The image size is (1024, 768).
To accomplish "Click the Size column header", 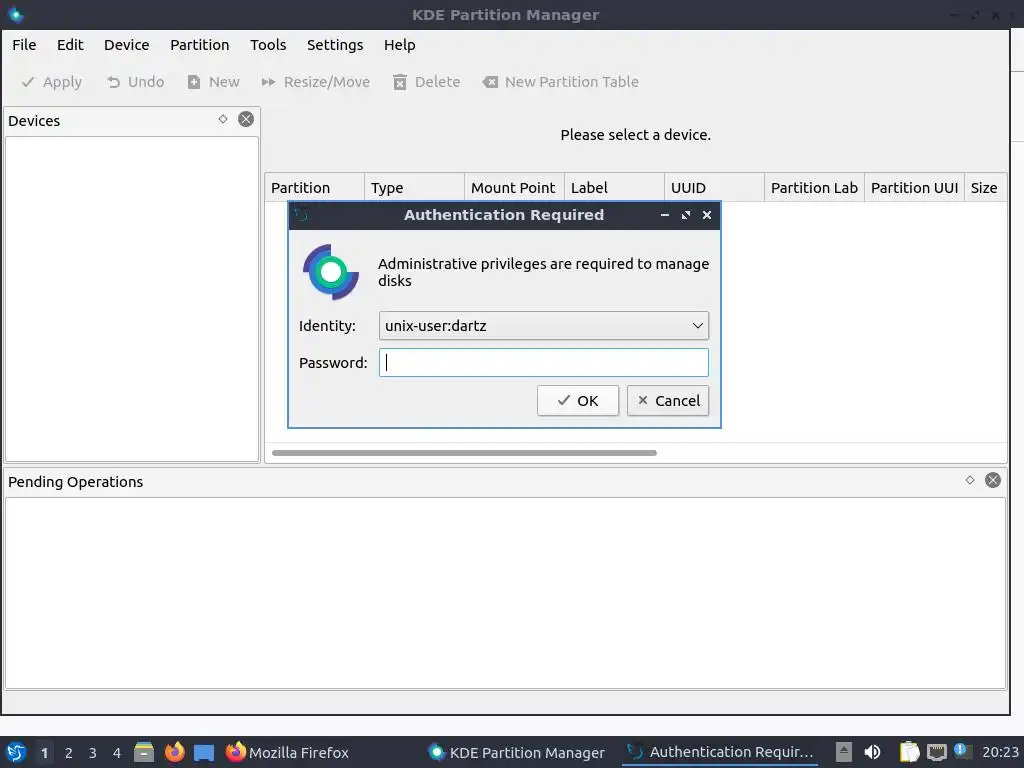I will coord(985,187).
